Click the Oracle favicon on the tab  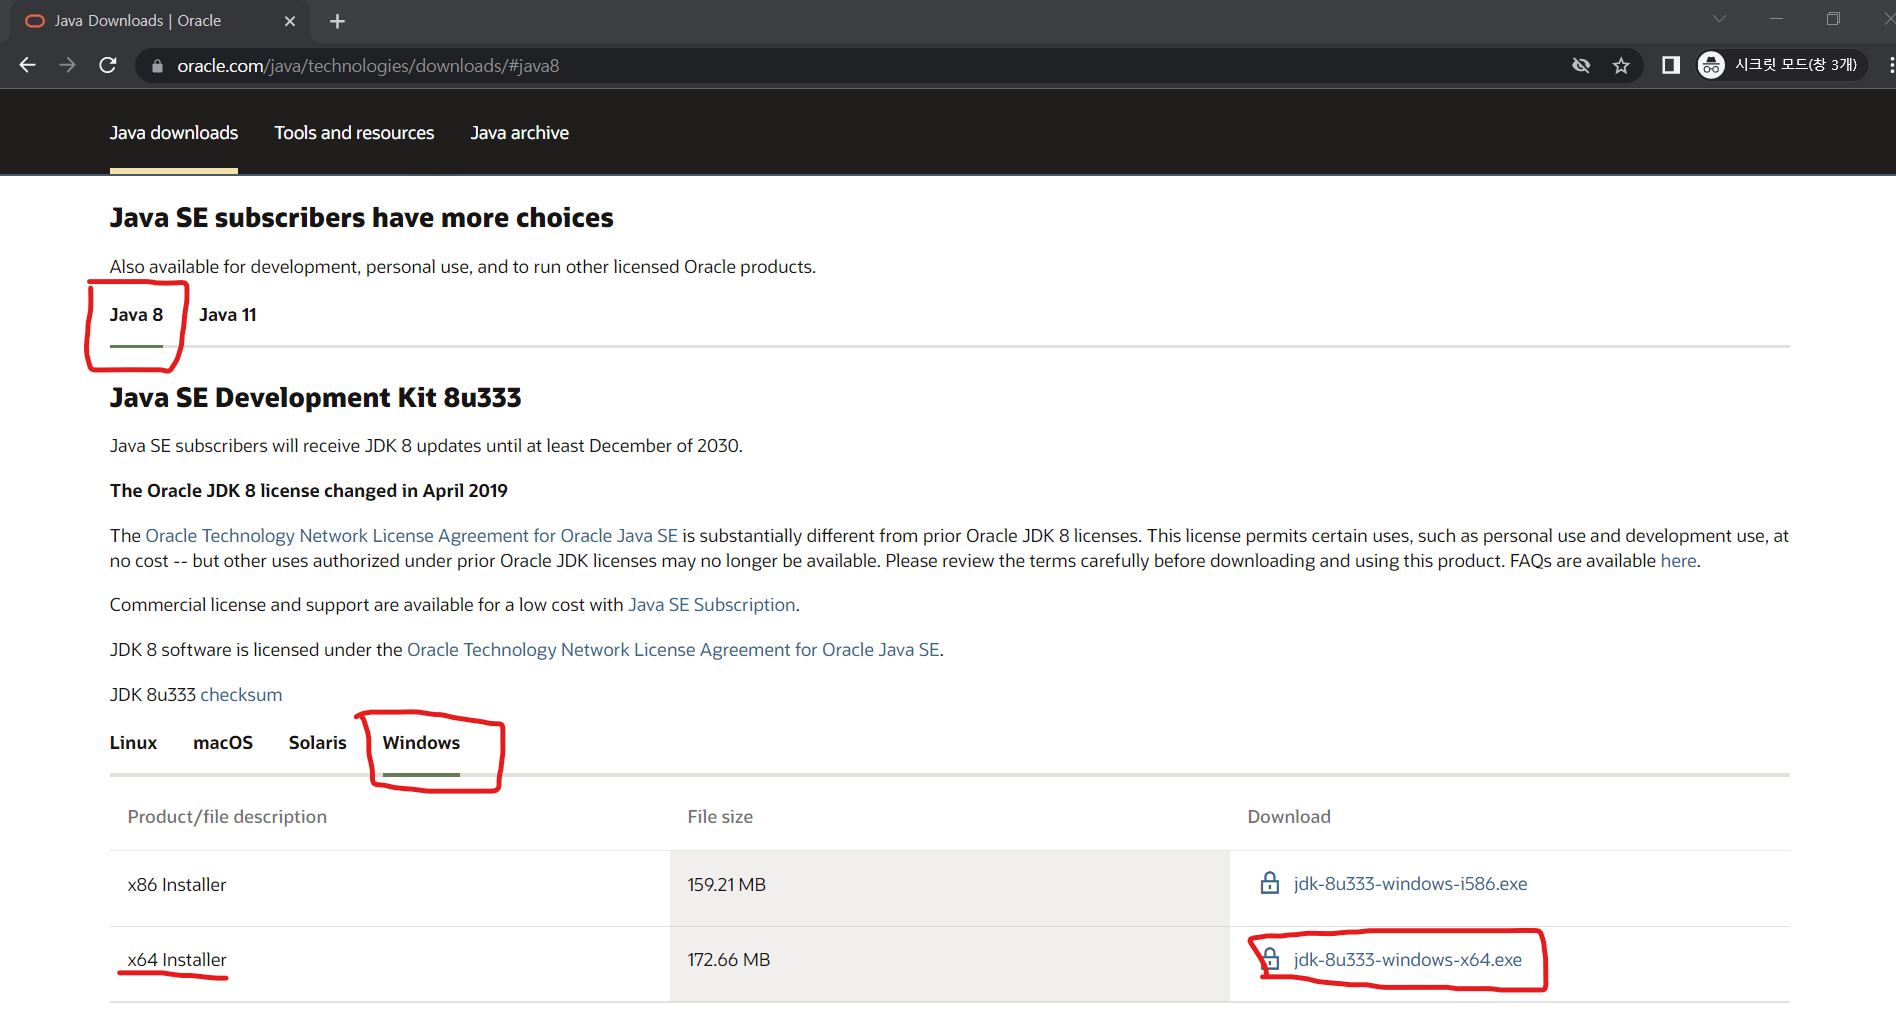click(x=35, y=21)
